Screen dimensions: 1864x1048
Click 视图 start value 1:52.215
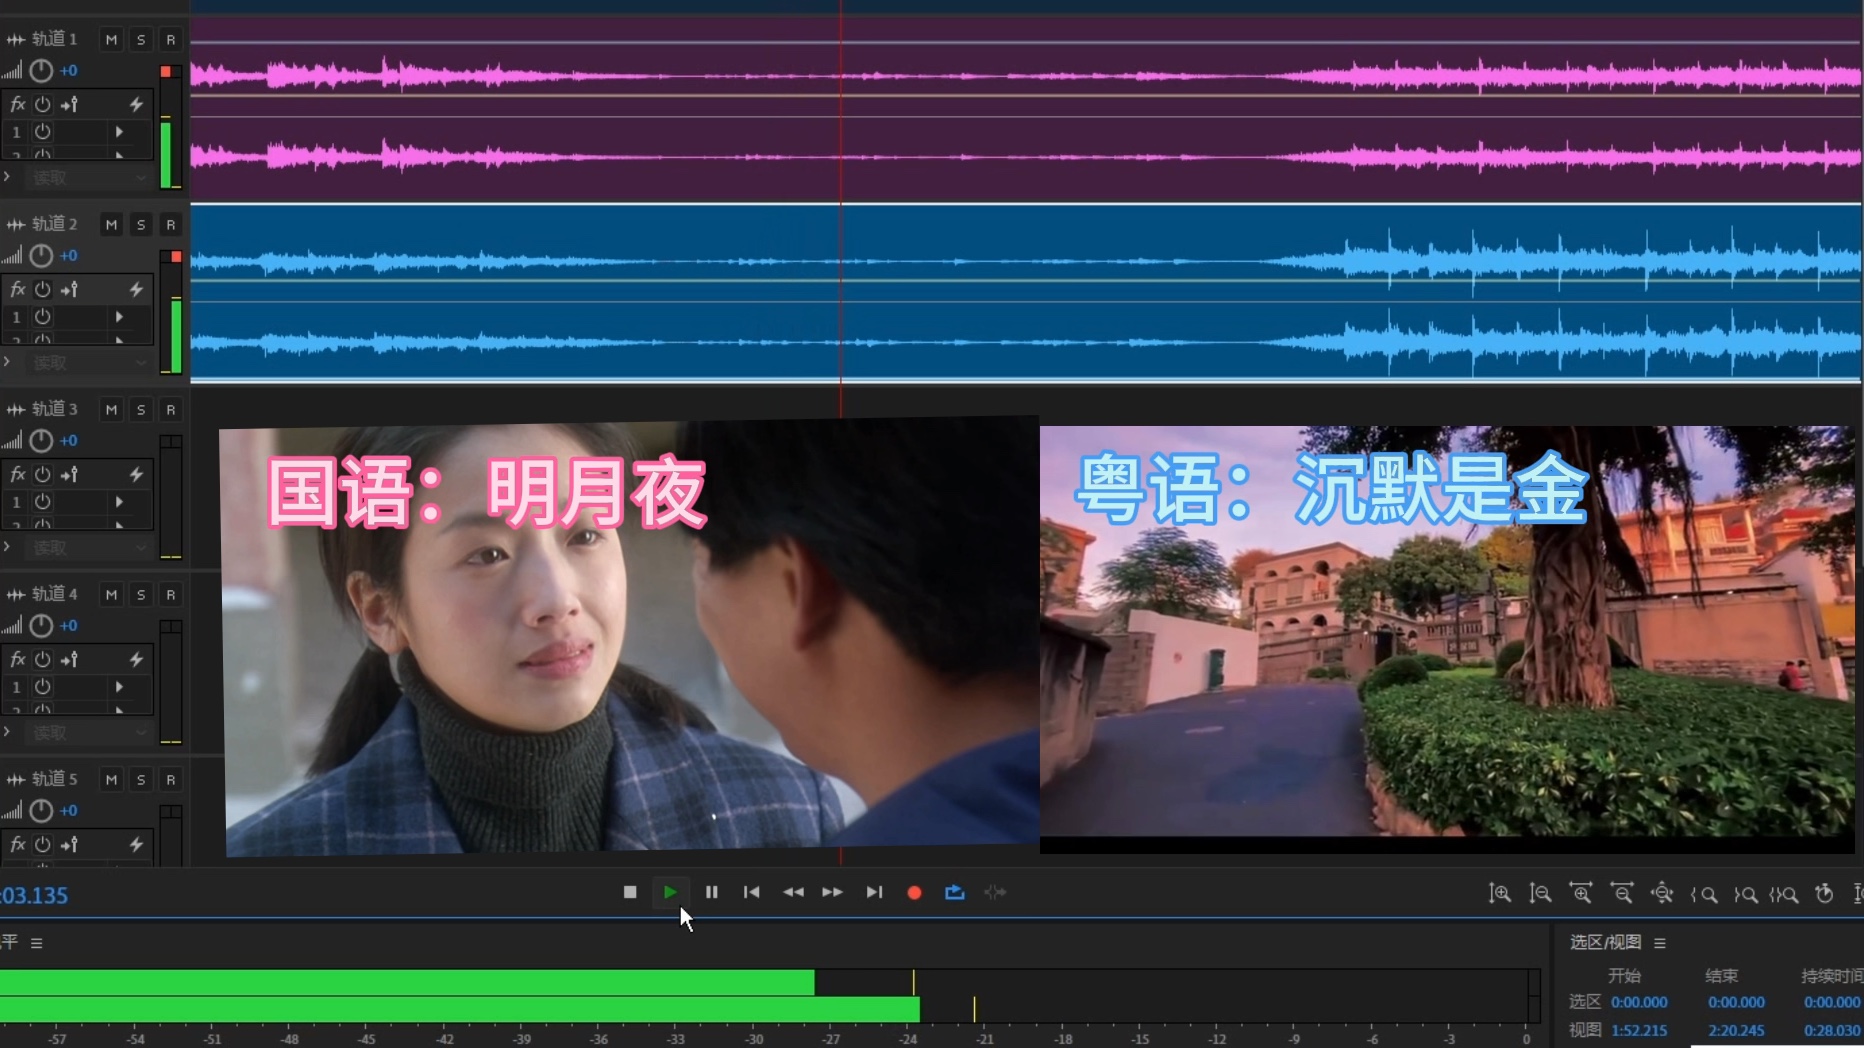[x=1639, y=1030]
